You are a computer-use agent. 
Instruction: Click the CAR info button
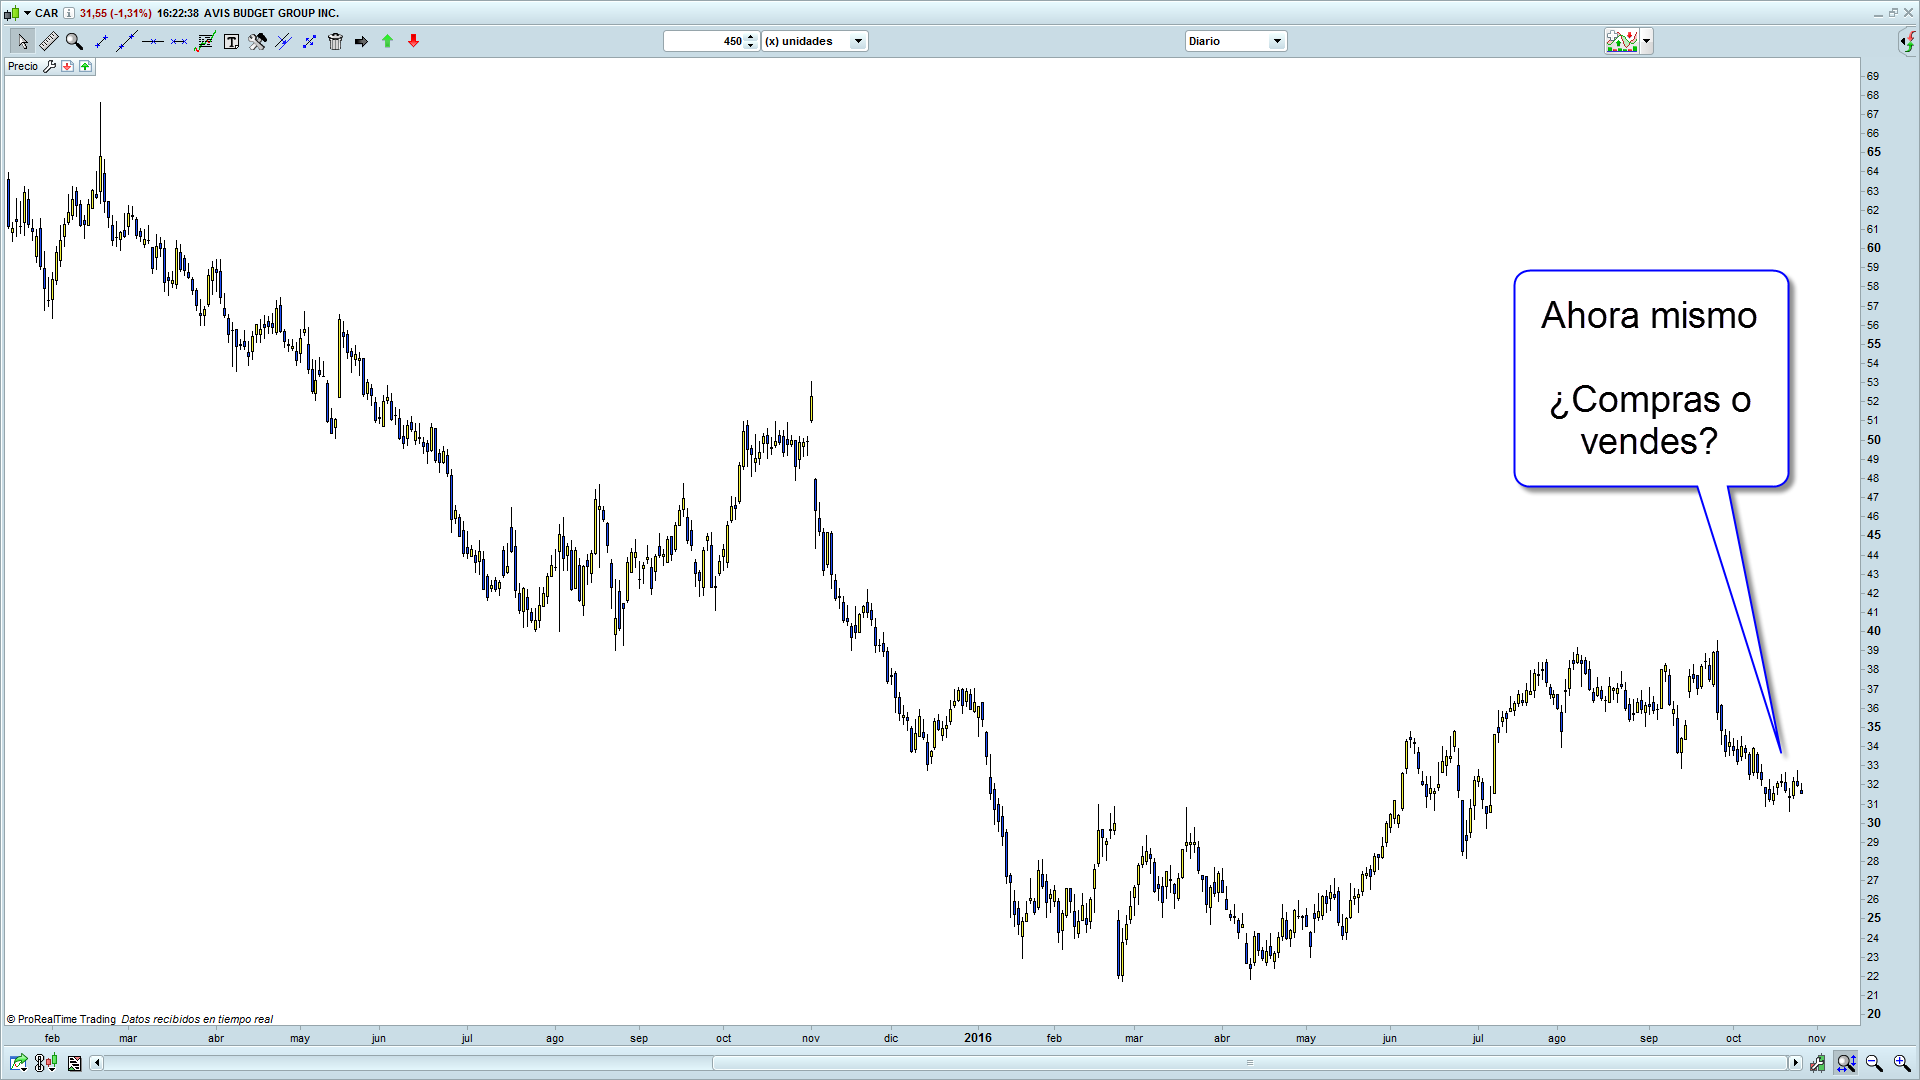(68, 13)
